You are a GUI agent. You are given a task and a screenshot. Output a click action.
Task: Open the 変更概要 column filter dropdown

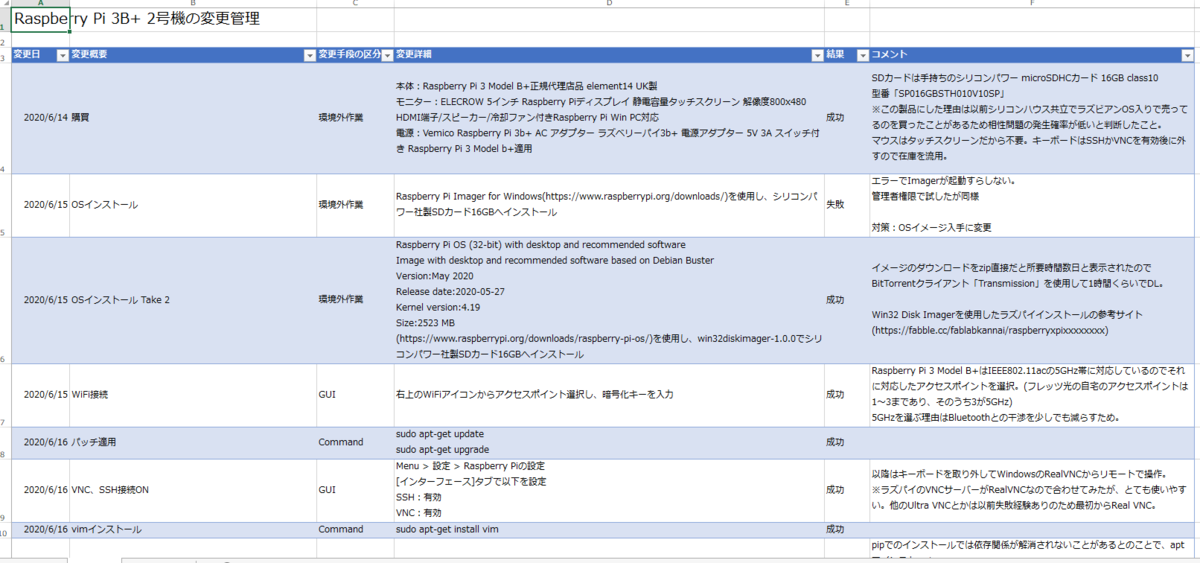(310, 55)
